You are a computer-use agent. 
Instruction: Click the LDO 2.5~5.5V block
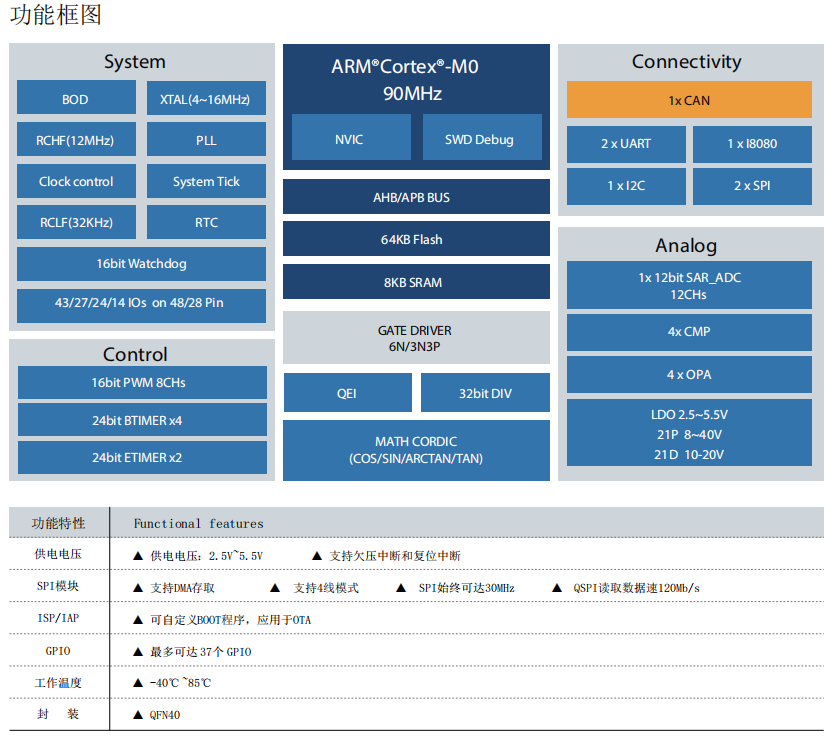[x=689, y=432]
